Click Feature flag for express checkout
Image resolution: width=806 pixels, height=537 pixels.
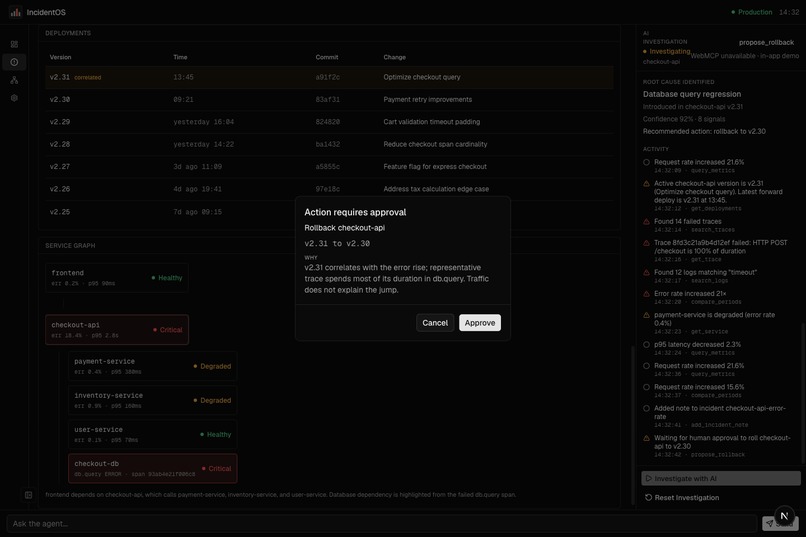pyautogui.click(x=435, y=166)
